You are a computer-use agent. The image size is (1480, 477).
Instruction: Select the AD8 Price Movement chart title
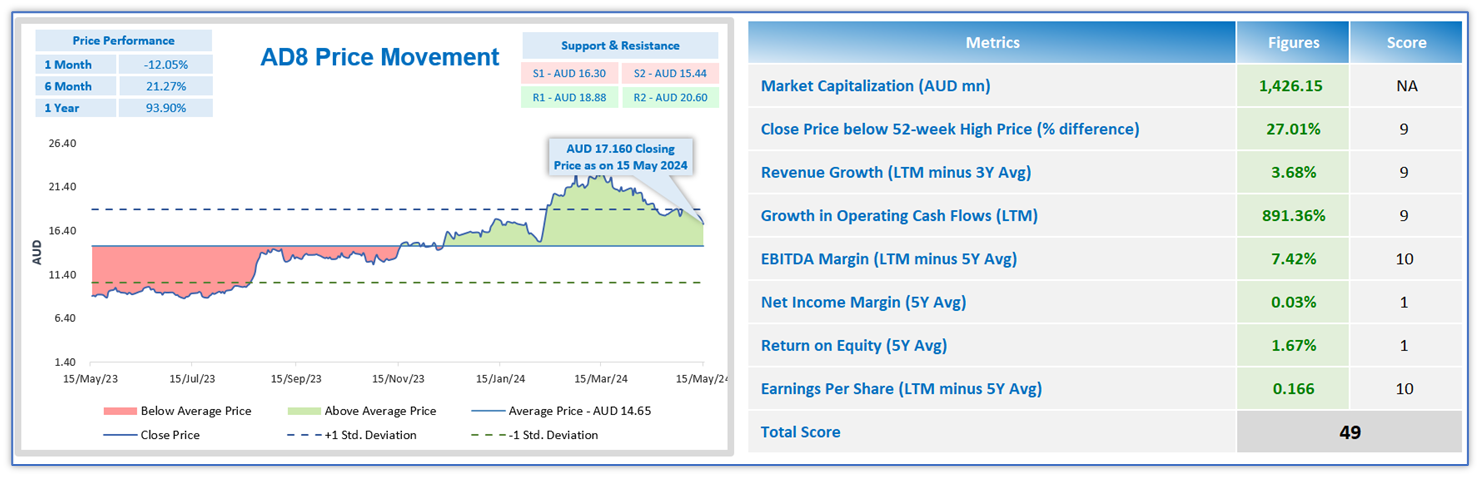[380, 57]
